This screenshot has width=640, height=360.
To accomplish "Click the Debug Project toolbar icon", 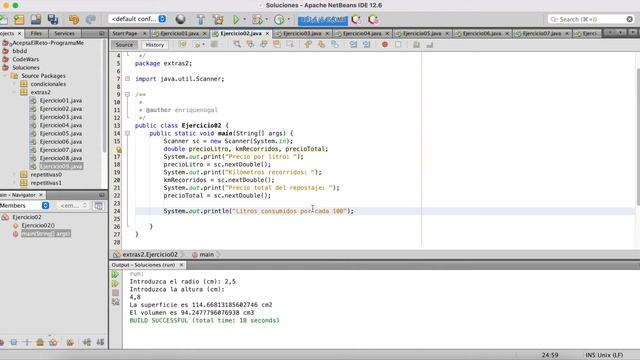I will (x=257, y=19).
